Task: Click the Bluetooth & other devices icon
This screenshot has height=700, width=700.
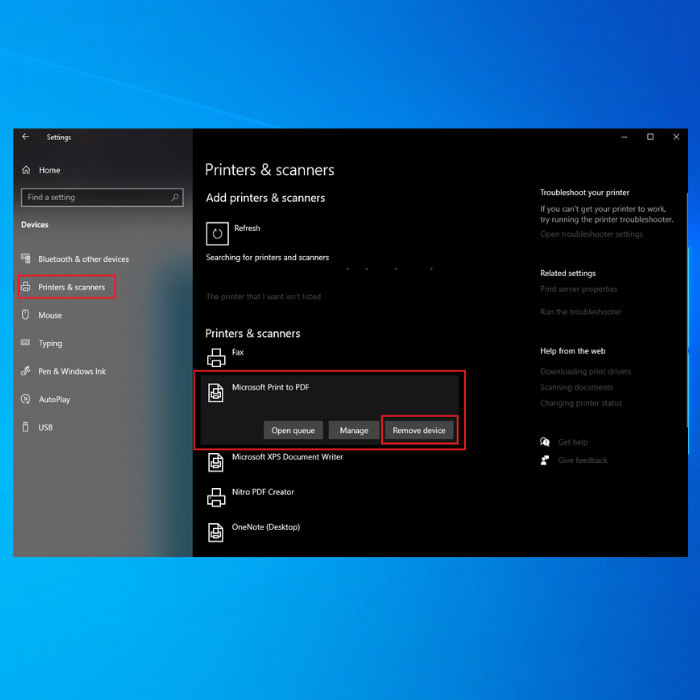Action: 25,258
